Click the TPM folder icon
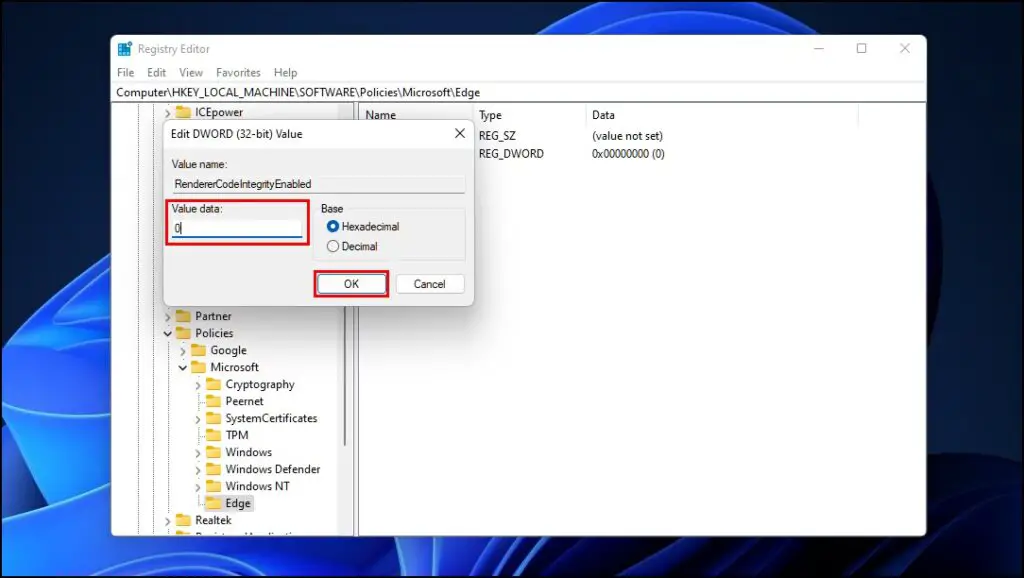1024x578 pixels. [x=214, y=435]
